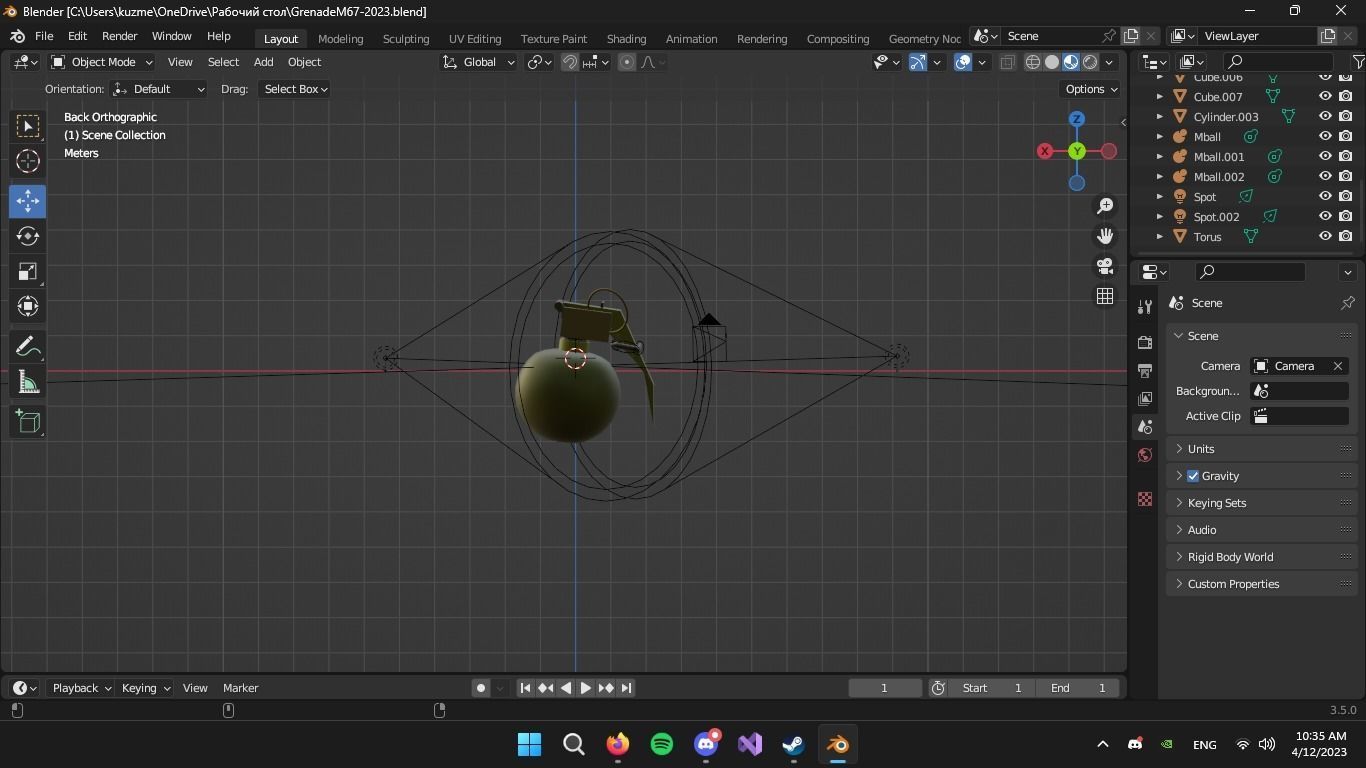
Task: Switch to Wireframe viewport shading
Action: coord(1033,62)
